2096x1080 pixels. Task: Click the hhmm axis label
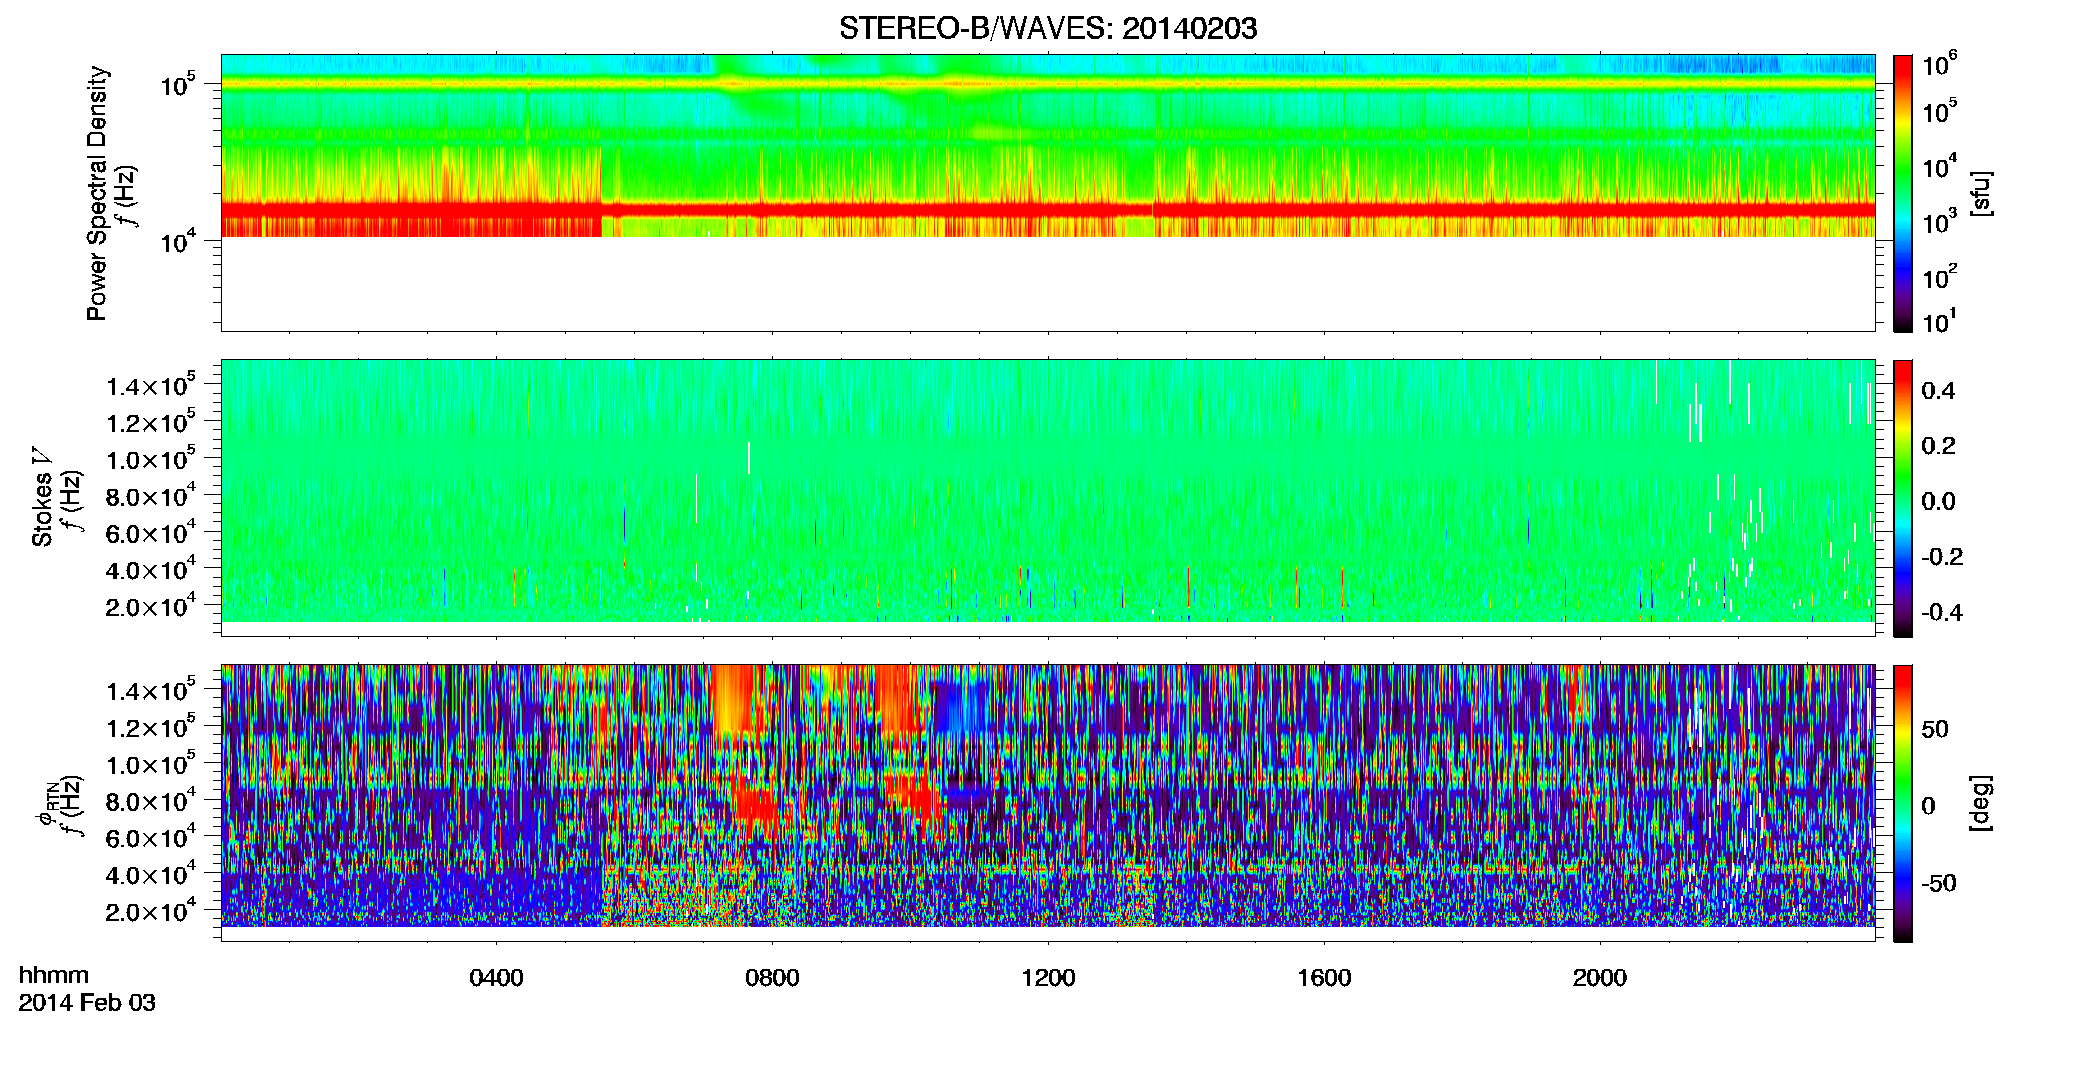point(54,975)
